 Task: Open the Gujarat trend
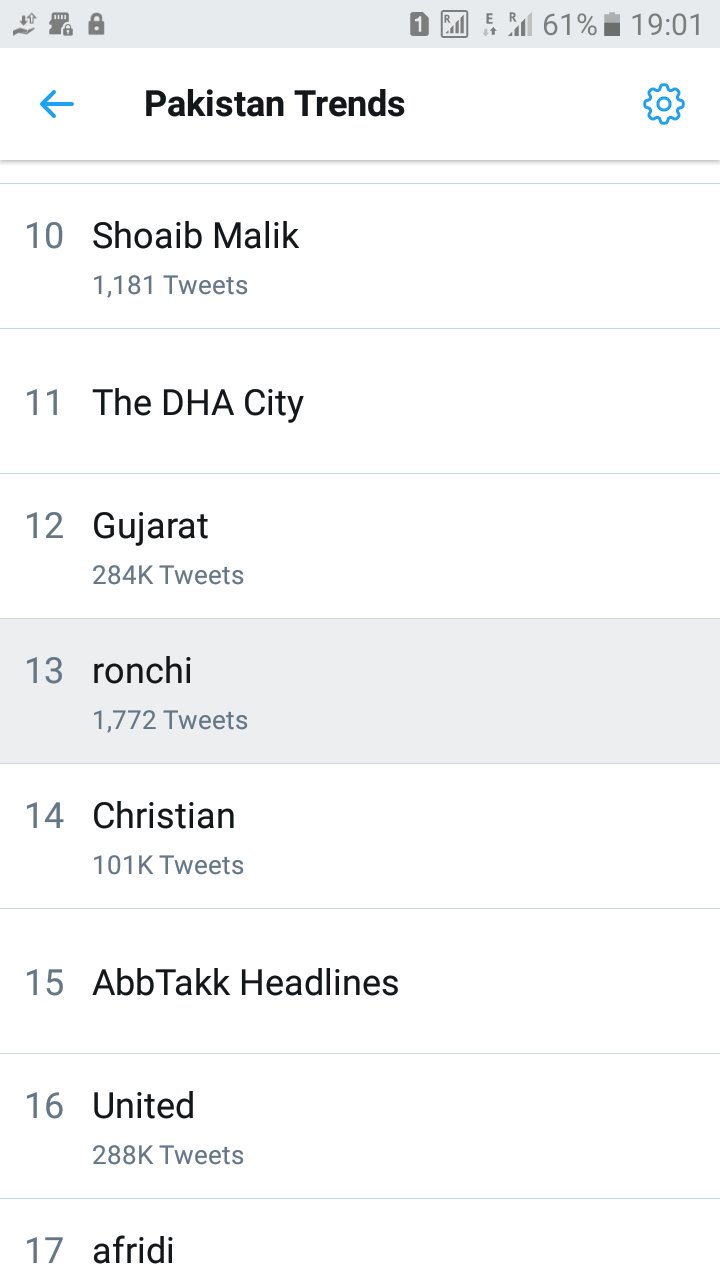pos(150,527)
